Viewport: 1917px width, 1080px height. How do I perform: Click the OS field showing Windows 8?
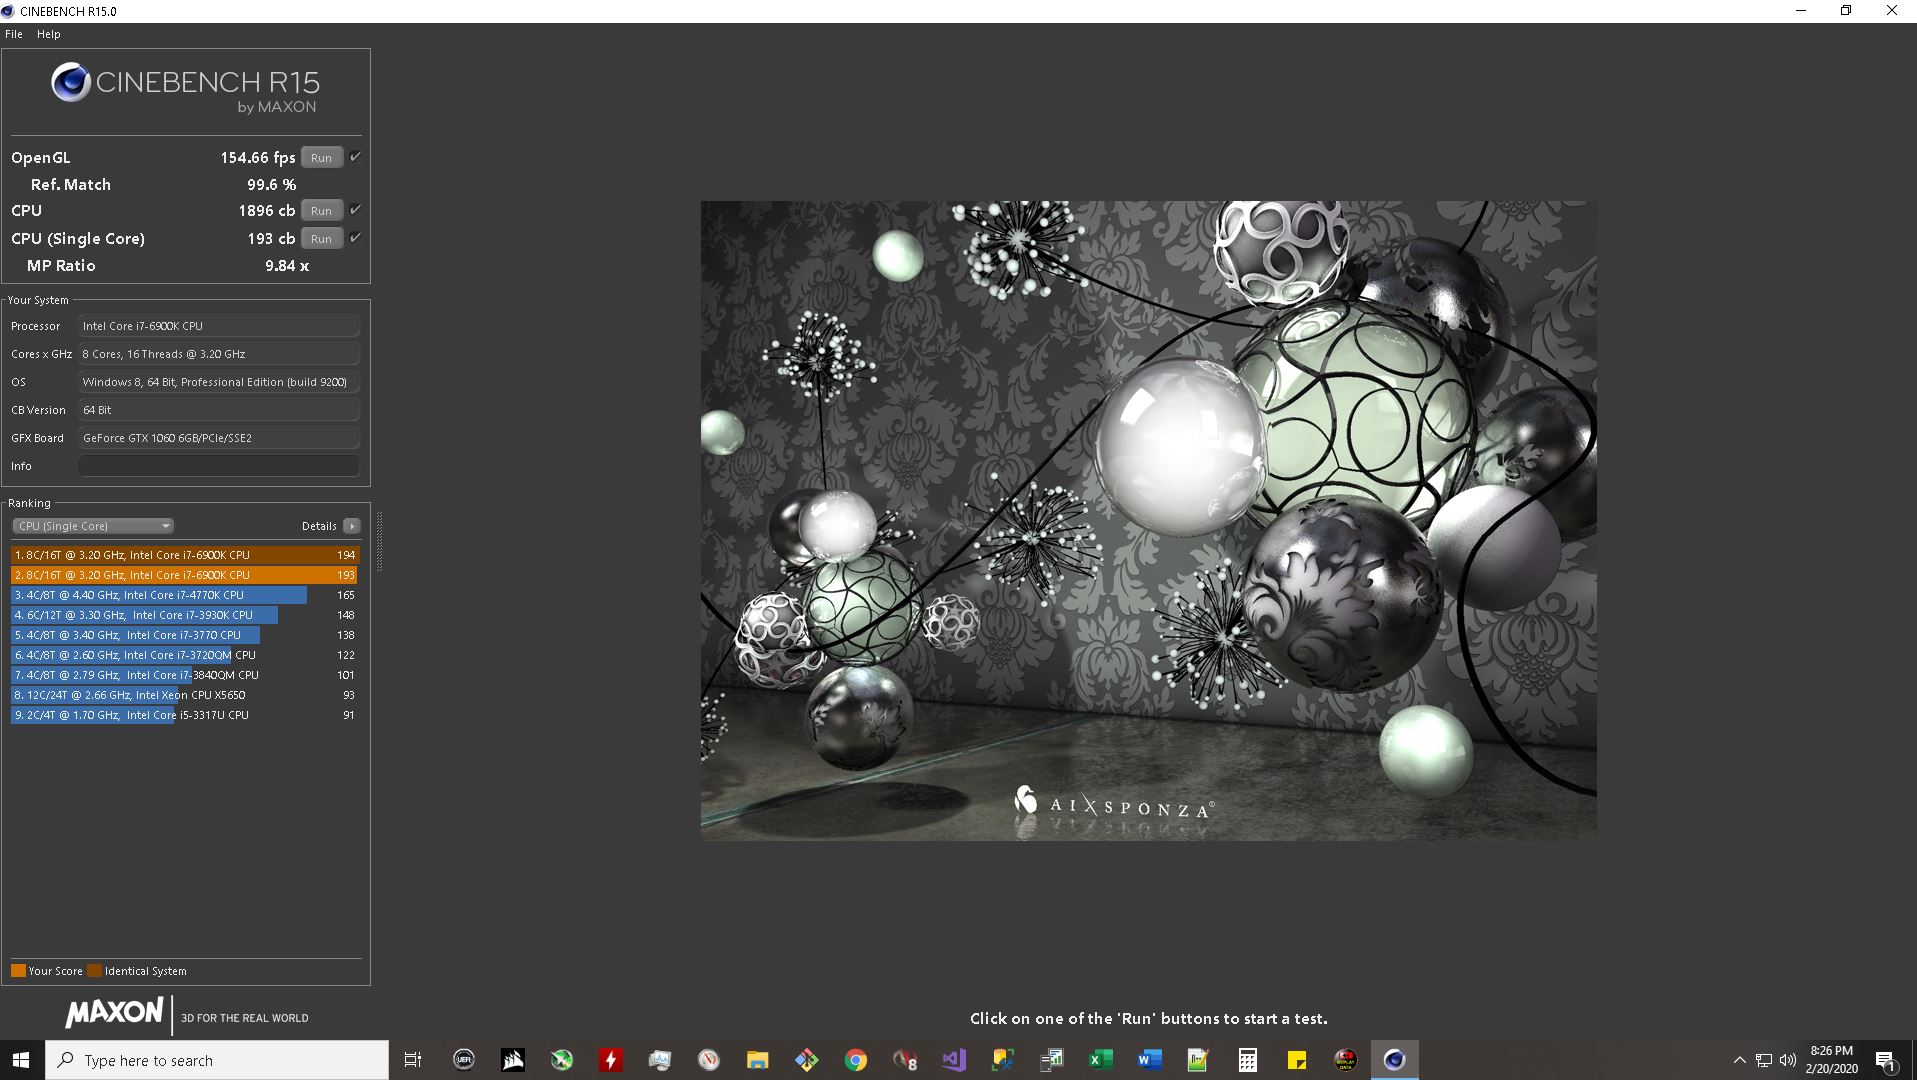tap(219, 382)
